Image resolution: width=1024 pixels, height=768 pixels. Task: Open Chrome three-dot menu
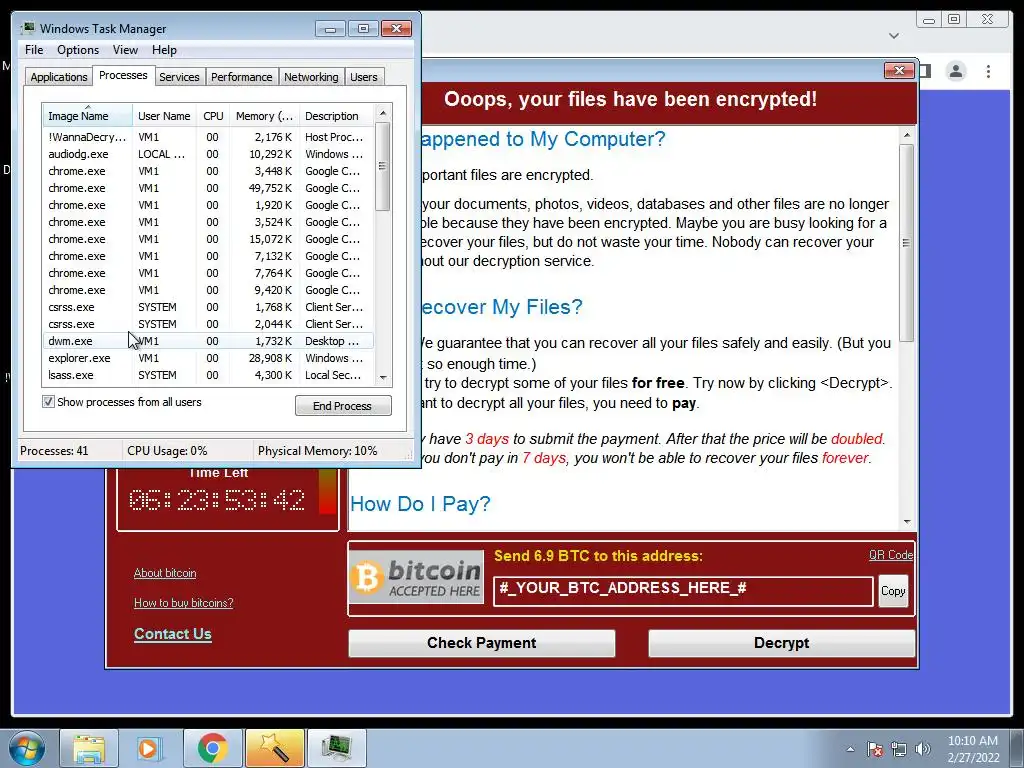[988, 71]
